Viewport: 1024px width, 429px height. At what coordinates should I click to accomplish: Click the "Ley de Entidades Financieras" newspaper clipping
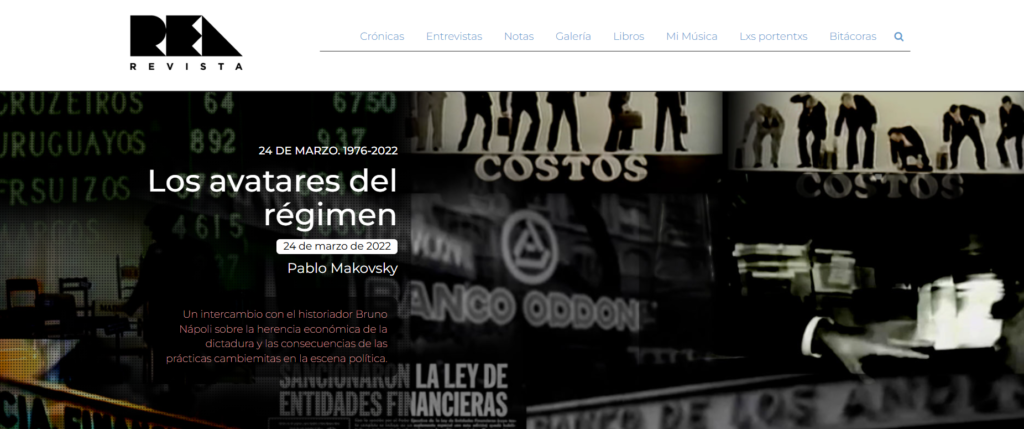395,390
